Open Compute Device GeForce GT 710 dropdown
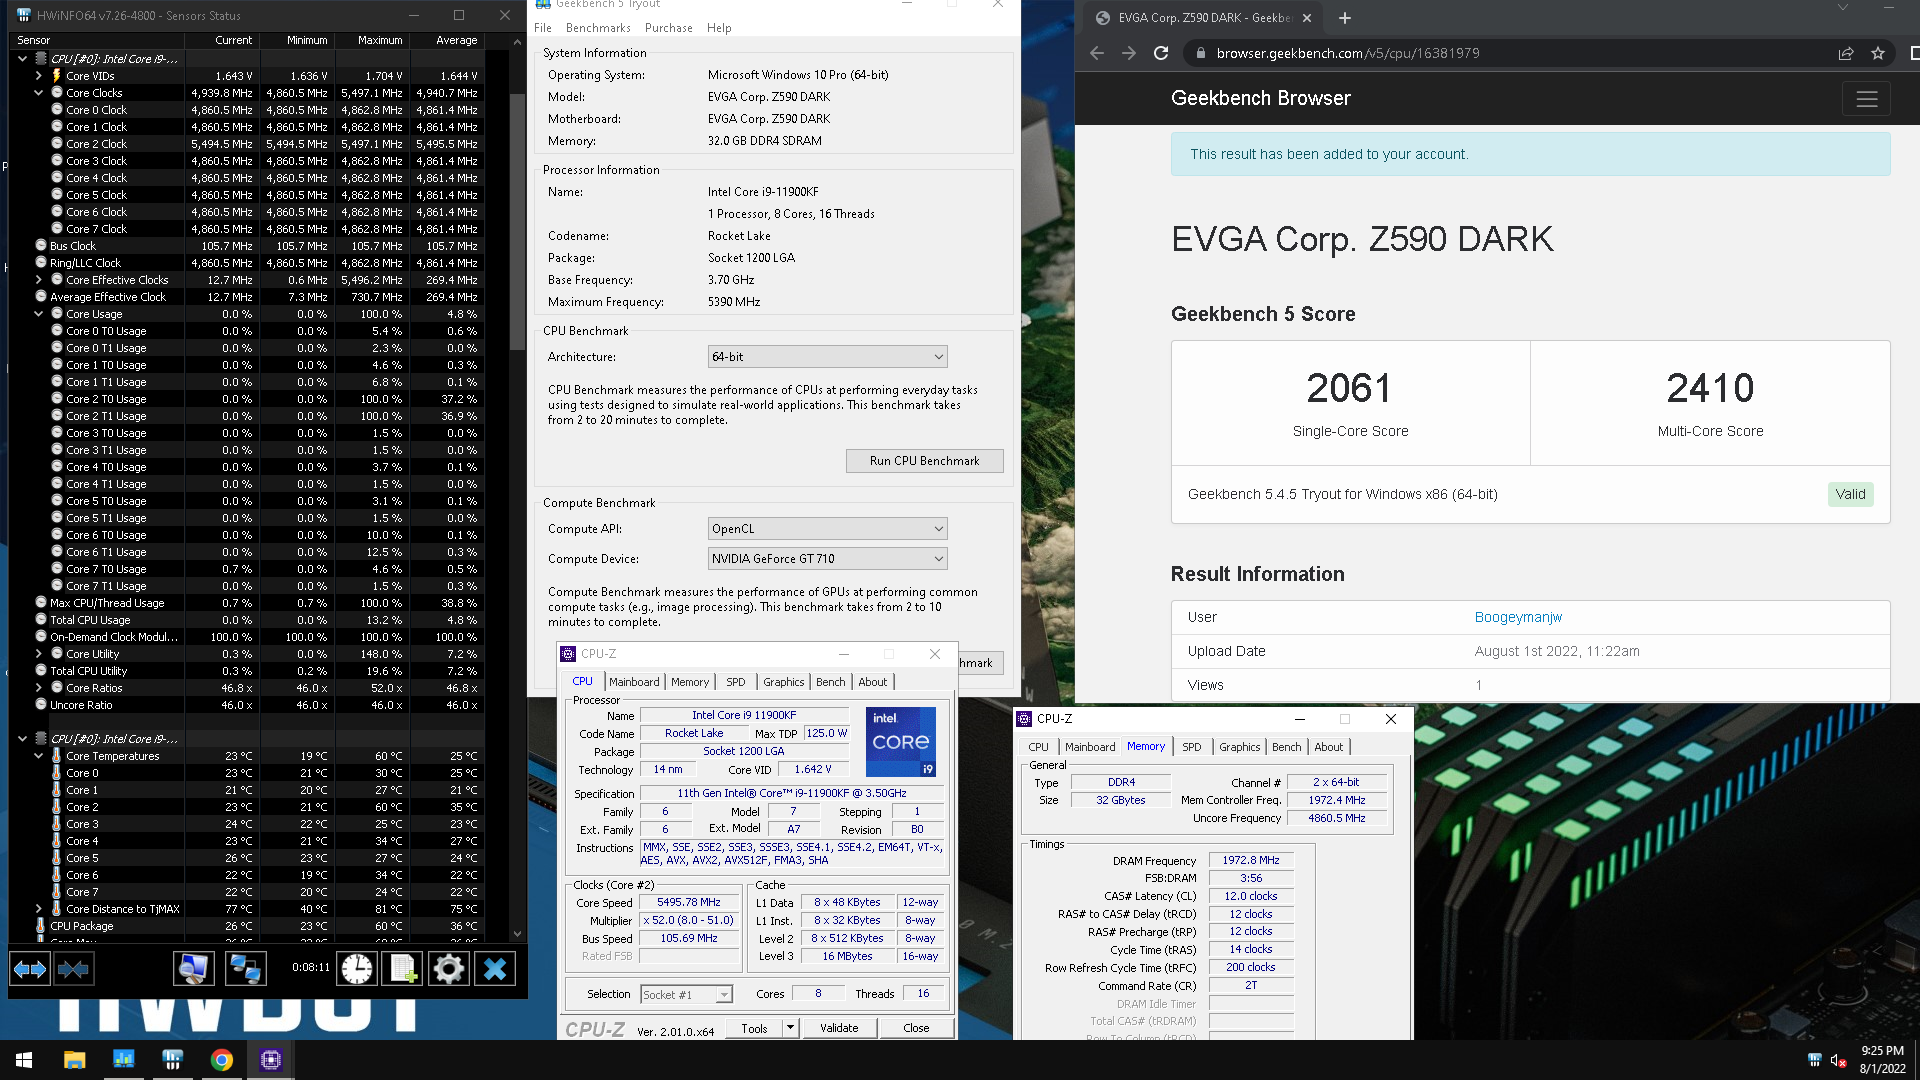The width and height of the screenshot is (1920, 1080). (x=827, y=559)
